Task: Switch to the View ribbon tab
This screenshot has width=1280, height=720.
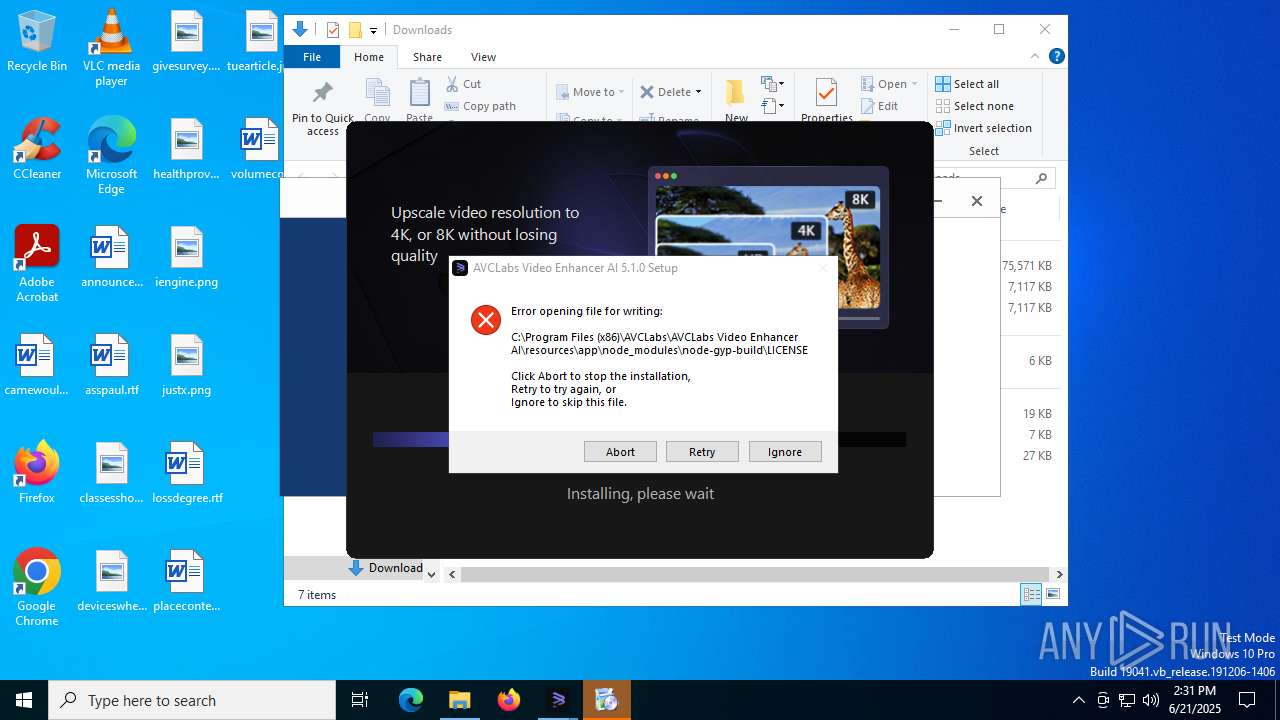Action: coord(483,57)
